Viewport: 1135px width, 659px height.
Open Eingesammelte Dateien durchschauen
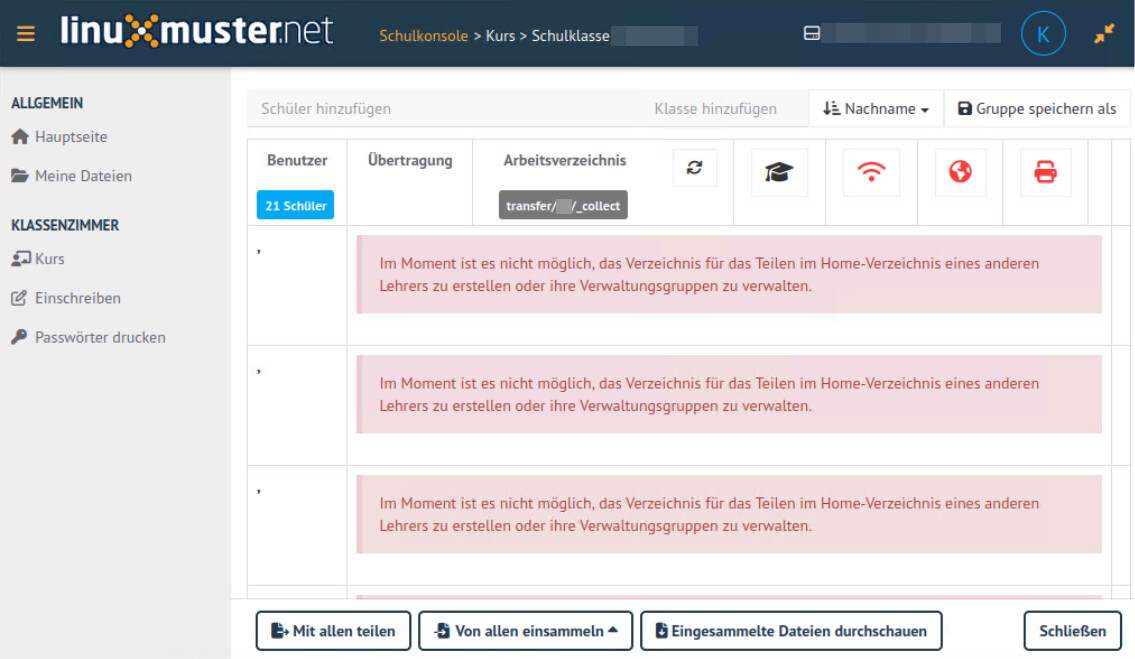click(x=790, y=631)
